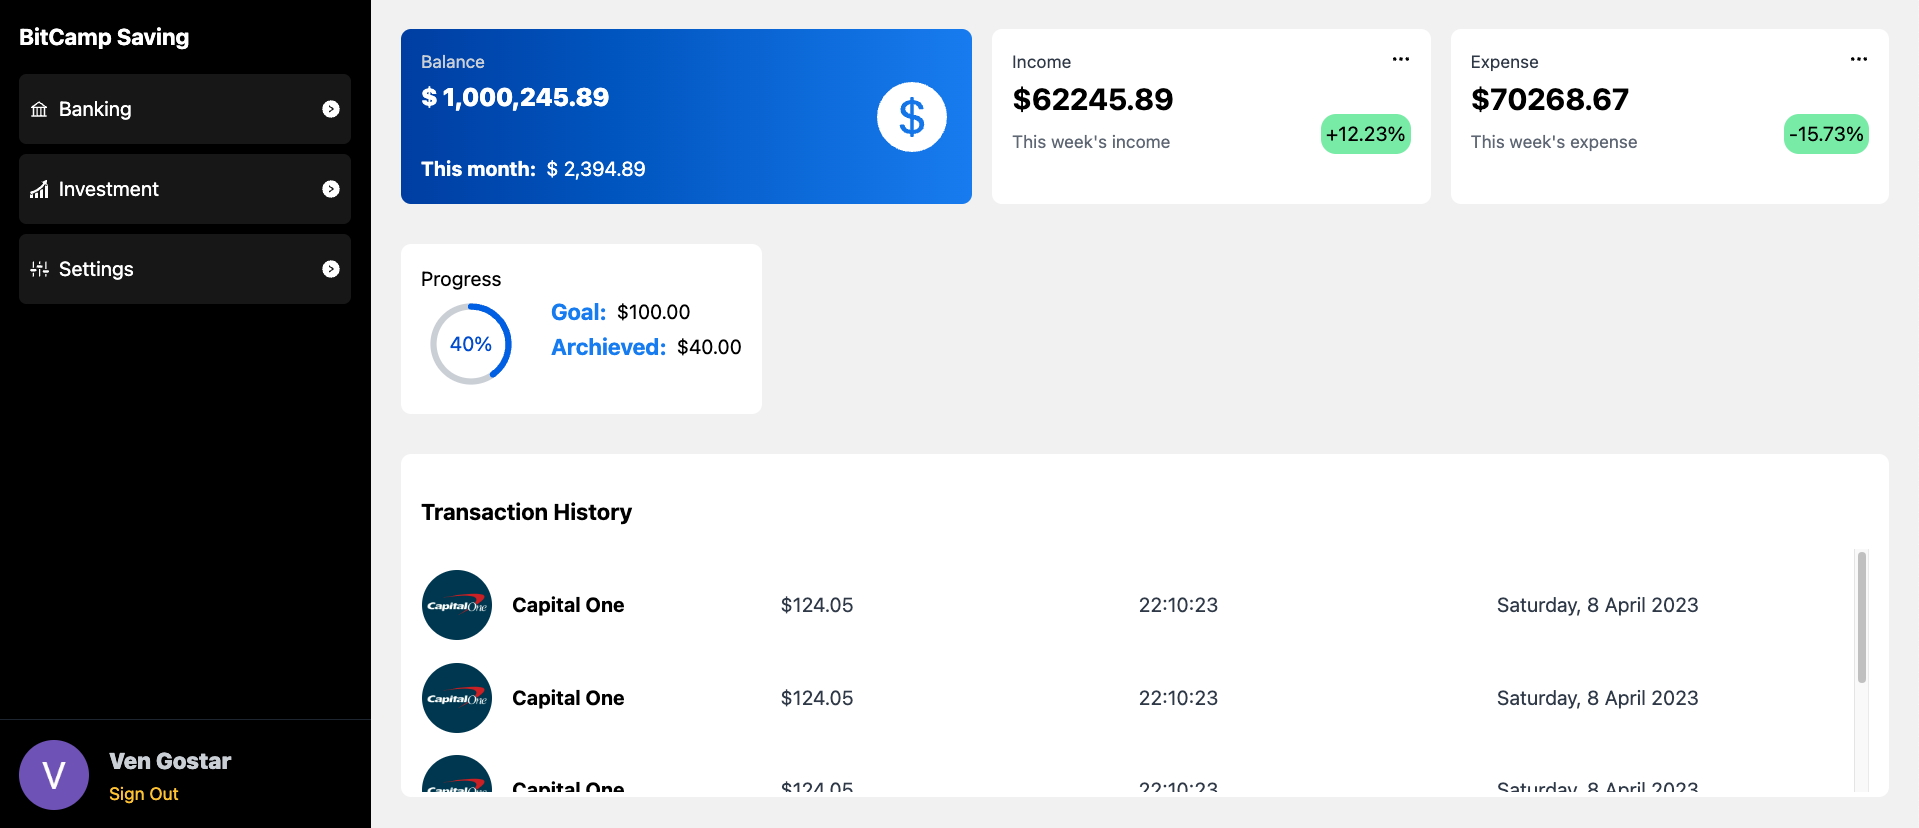Click Capital One name in first transaction
This screenshot has width=1919, height=828.
tap(568, 605)
